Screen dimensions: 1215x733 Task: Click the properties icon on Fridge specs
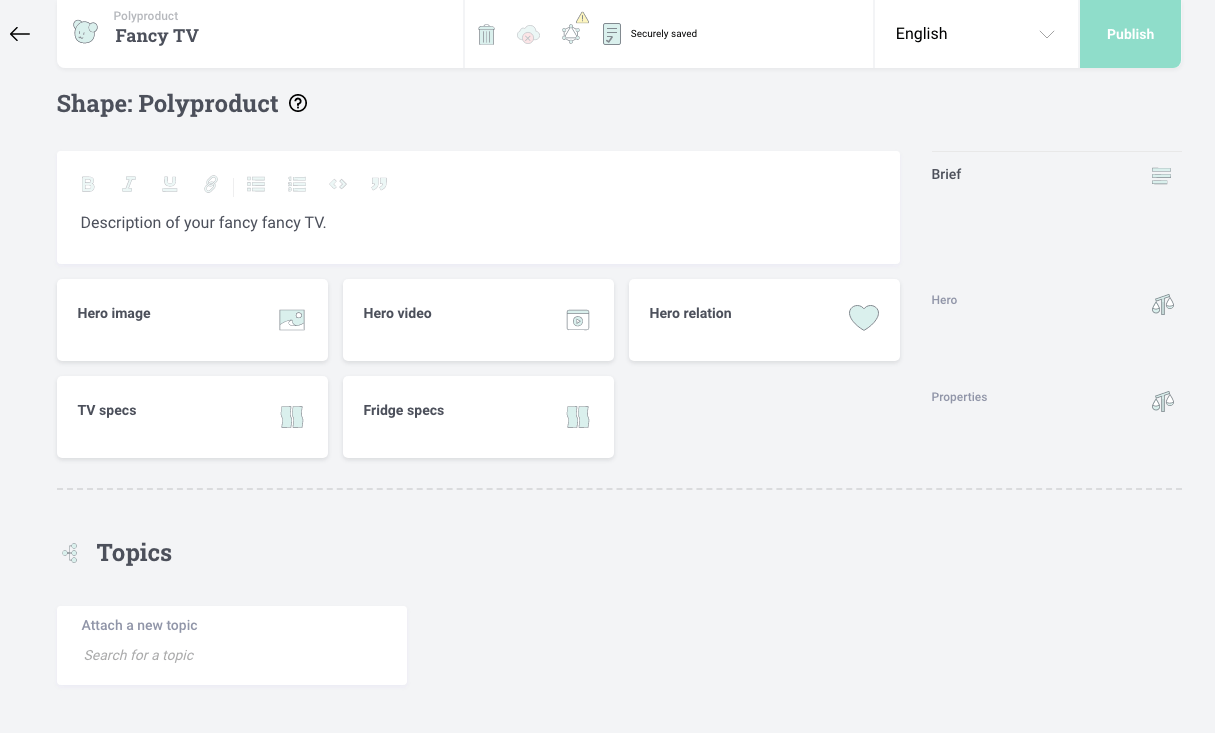(578, 417)
